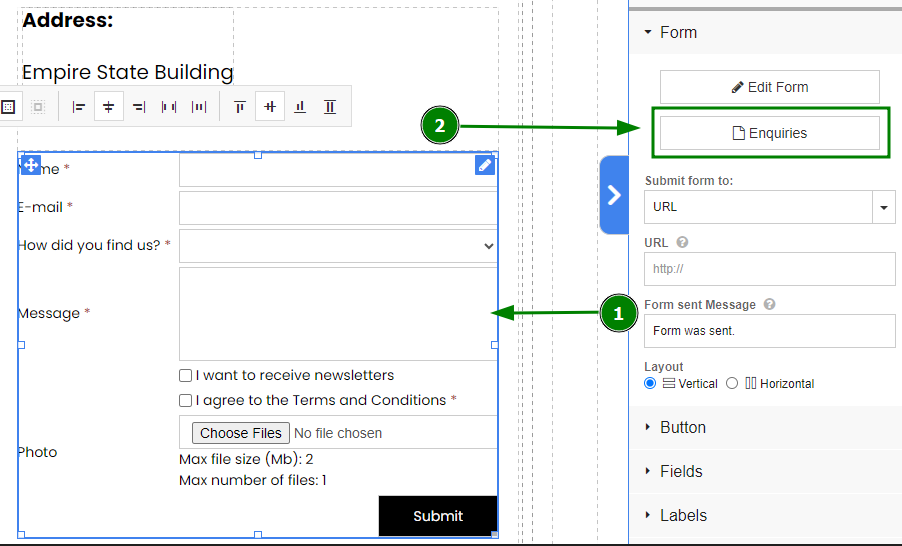
Task: Check I agree to Terms and Conditions
Action: click(x=185, y=400)
